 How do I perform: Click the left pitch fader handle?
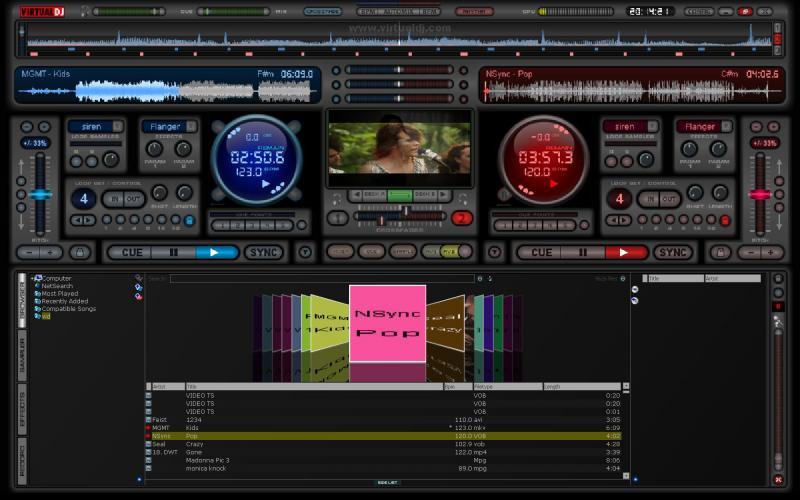40,194
